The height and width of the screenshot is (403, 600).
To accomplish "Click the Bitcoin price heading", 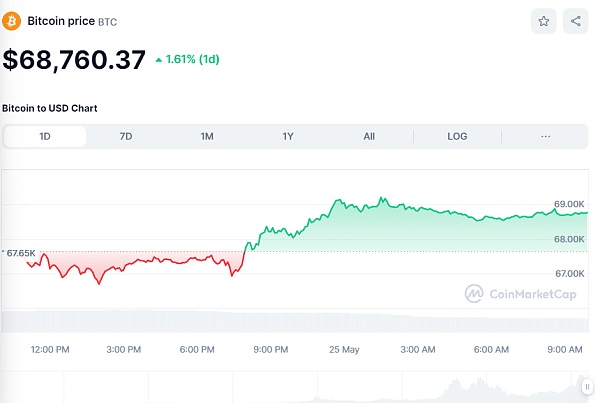I will click(61, 20).
